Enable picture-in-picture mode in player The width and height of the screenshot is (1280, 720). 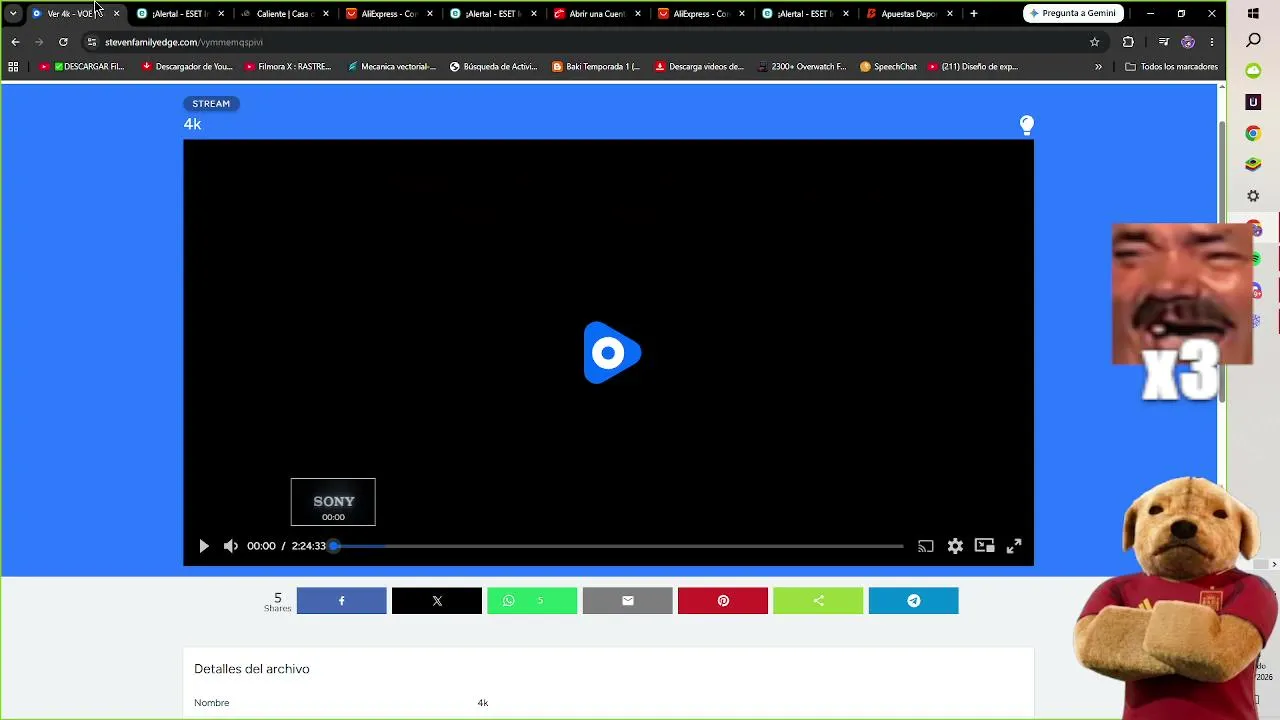pos(985,546)
